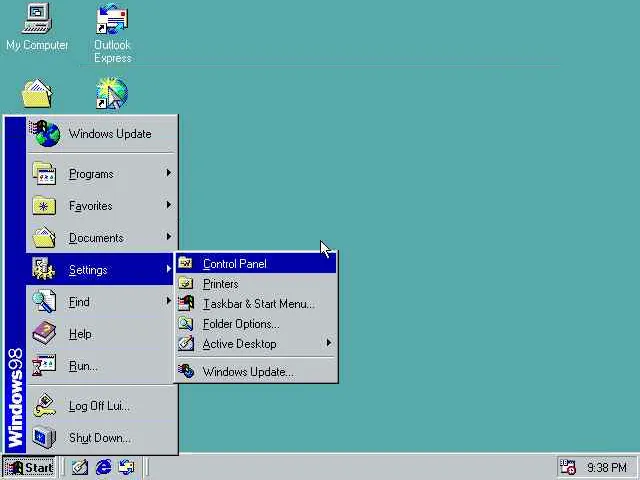This screenshot has height=480, width=640.
Task: Click the Printers folder icon
Action: tap(186, 283)
